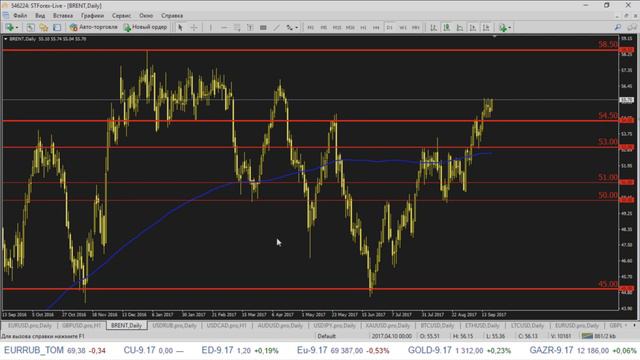The height and width of the screenshot is (360, 640).
Task: Select the Cursor arrow tool
Action: click(180, 27)
